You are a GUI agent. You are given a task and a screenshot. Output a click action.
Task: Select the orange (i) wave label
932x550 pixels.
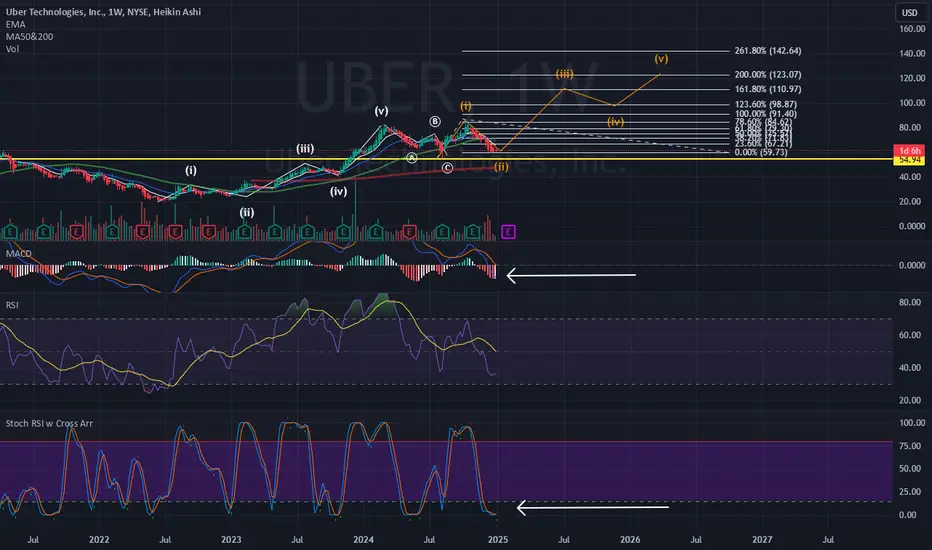pyautogui.click(x=465, y=106)
